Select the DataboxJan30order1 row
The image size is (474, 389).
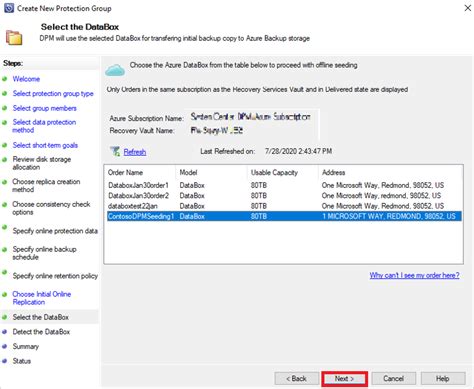[x=284, y=185]
